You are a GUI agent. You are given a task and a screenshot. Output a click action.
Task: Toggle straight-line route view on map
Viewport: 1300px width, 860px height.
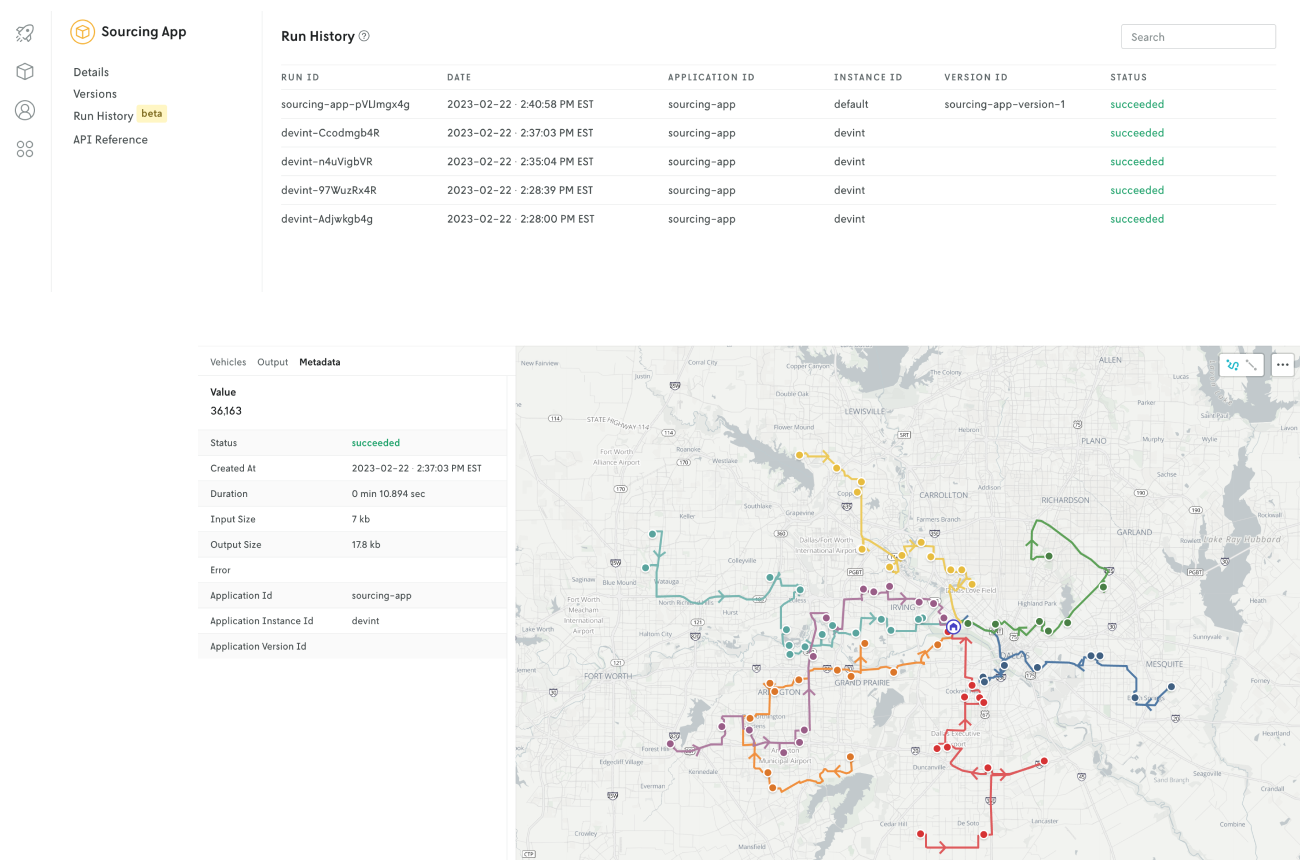tap(1252, 365)
